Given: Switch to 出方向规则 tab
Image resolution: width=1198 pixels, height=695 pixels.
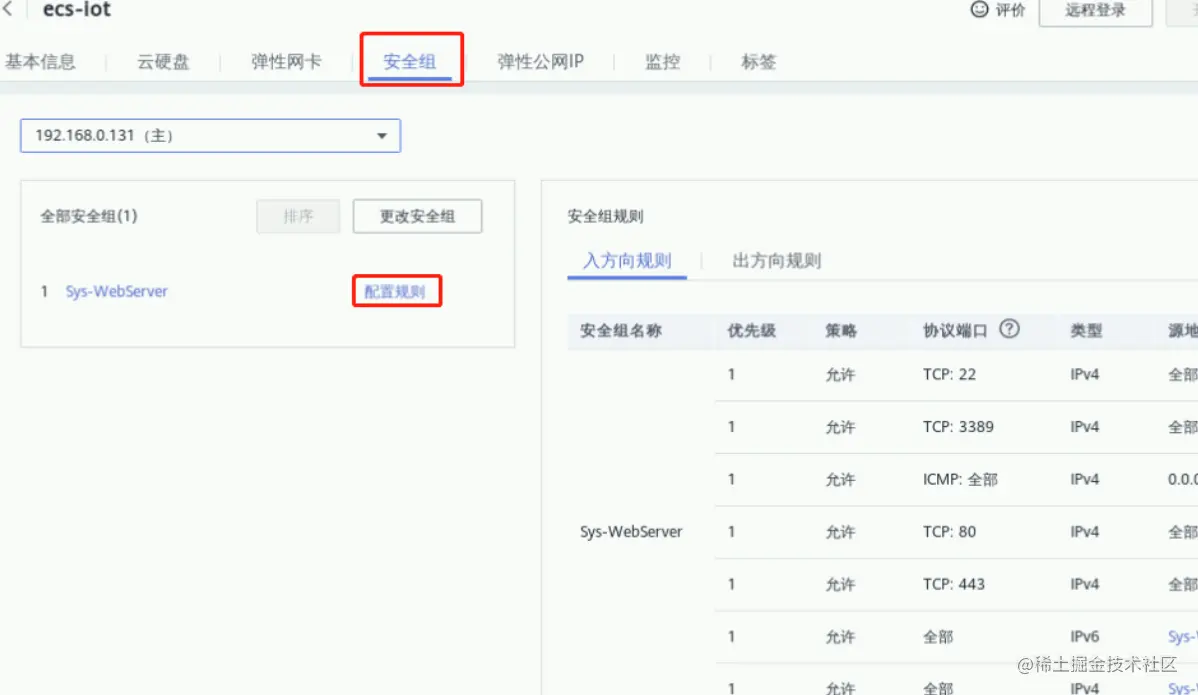Looking at the screenshot, I should click(776, 261).
